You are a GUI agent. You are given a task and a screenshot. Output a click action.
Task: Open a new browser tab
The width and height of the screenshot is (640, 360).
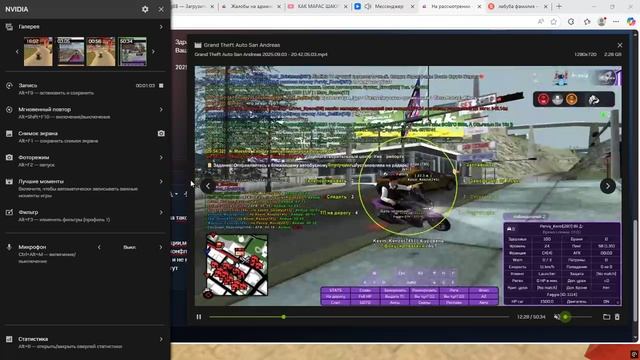click(559, 7)
